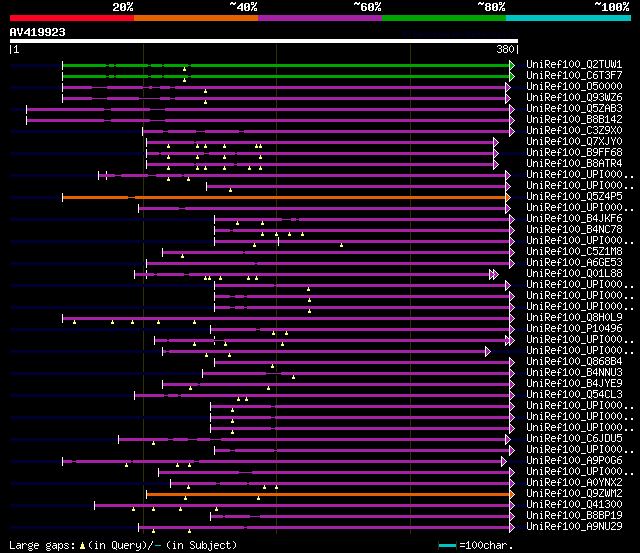Select hit name UniRef100_Q01L88
The height and width of the screenshot is (553, 640).
pos(574,274)
